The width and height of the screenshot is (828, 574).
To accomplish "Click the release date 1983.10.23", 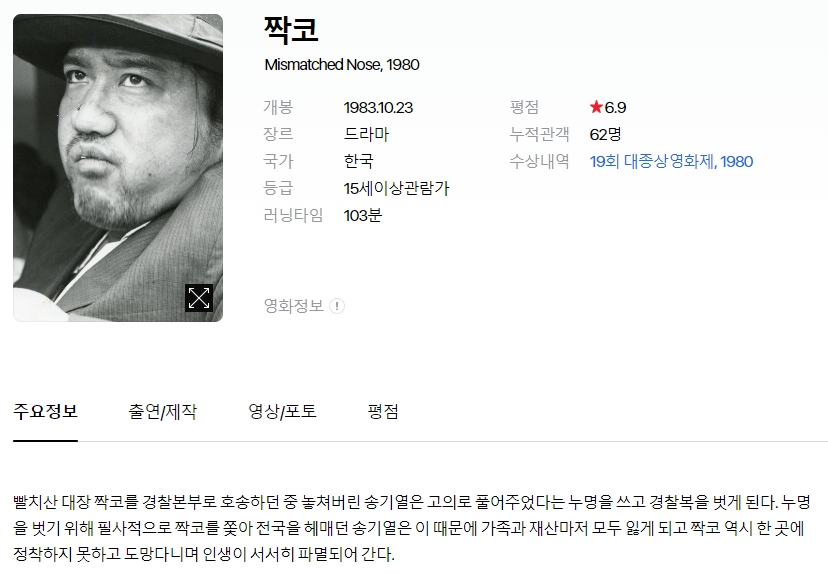I will point(378,107).
